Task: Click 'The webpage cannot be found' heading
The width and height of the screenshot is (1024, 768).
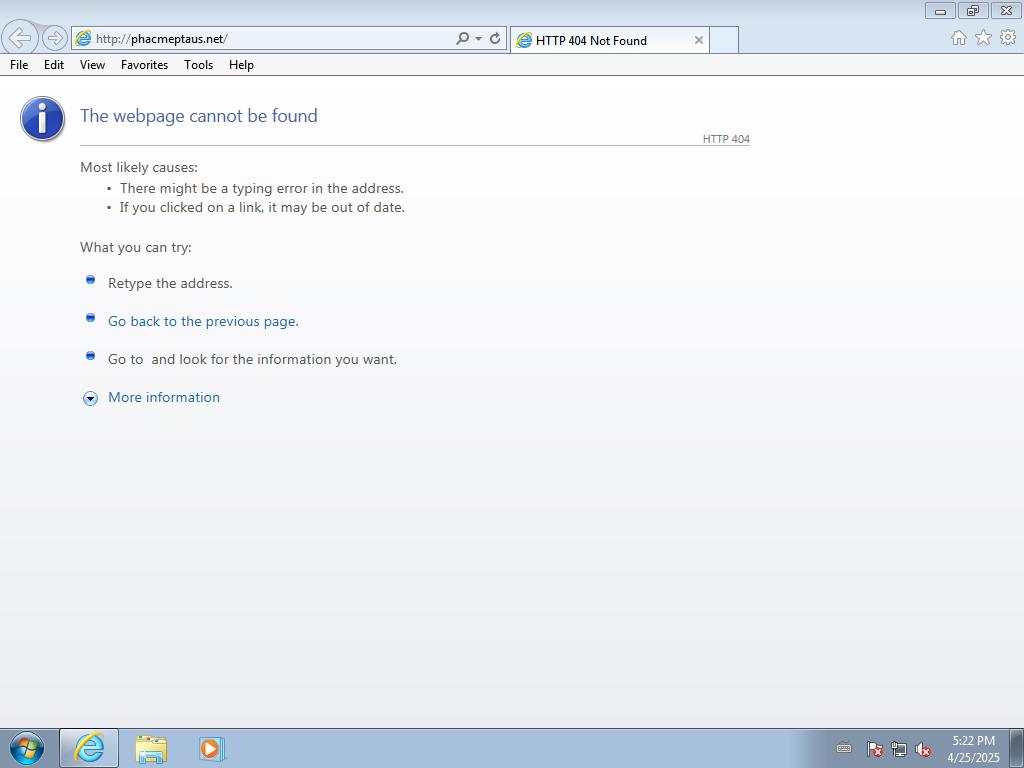Action: [199, 116]
